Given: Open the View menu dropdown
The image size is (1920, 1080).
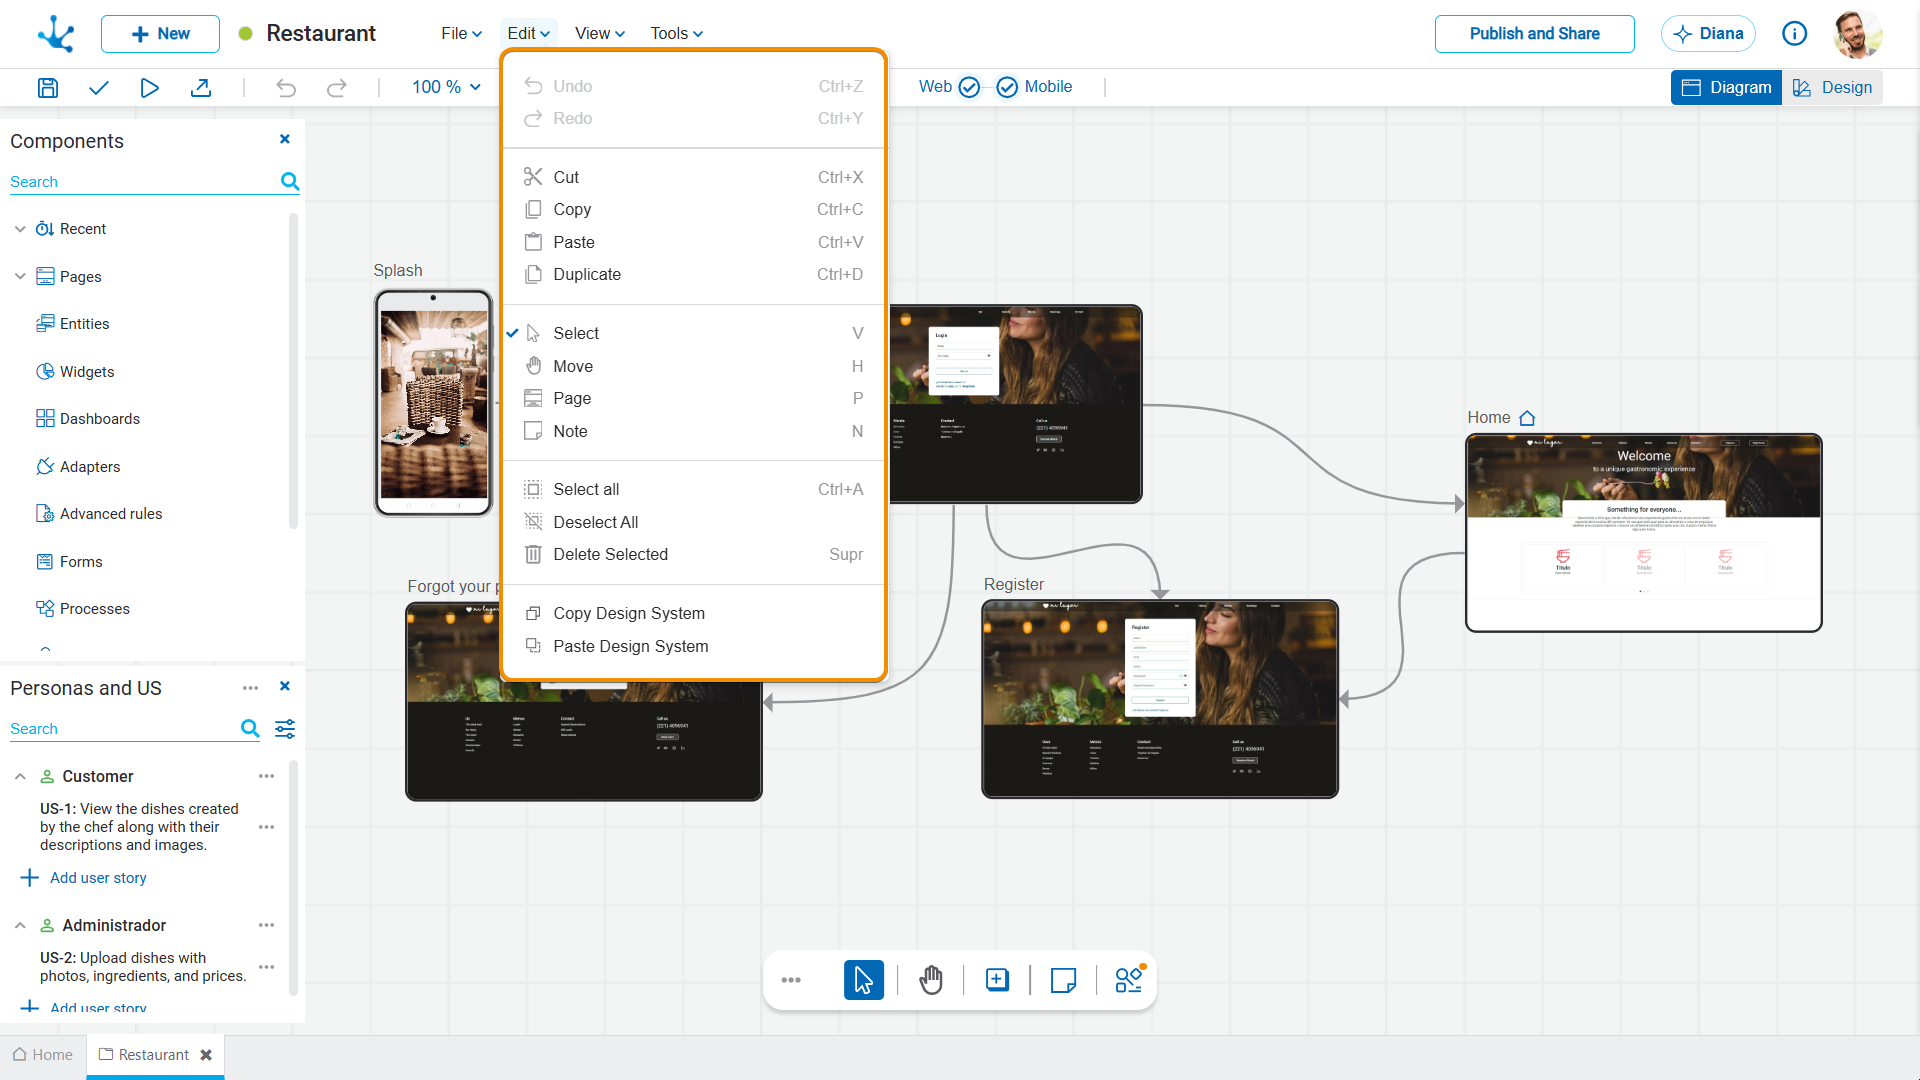Looking at the screenshot, I should point(600,33).
